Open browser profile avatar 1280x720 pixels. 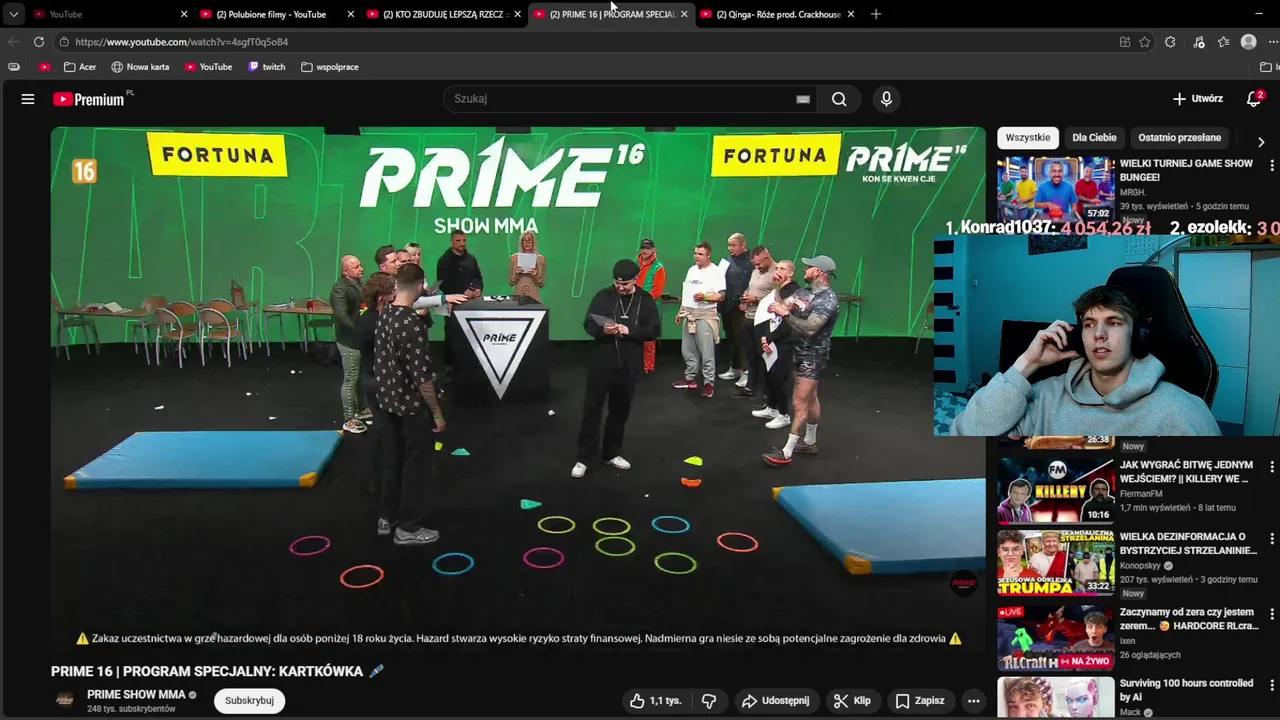point(1248,42)
